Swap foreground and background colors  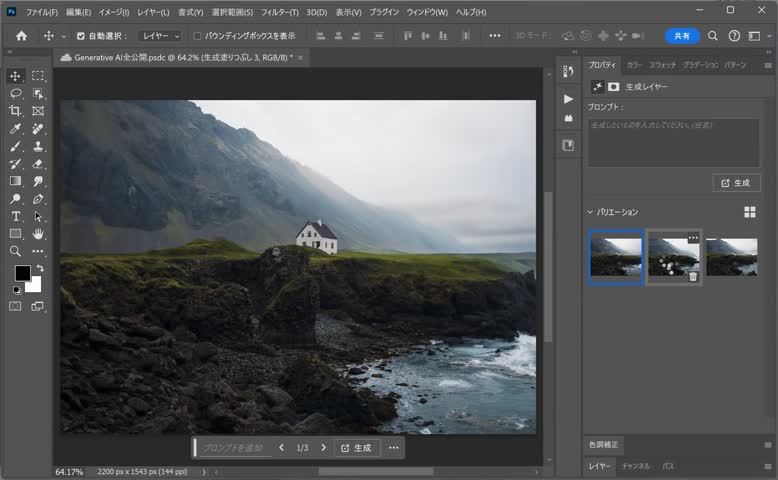(x=40, y=269)
